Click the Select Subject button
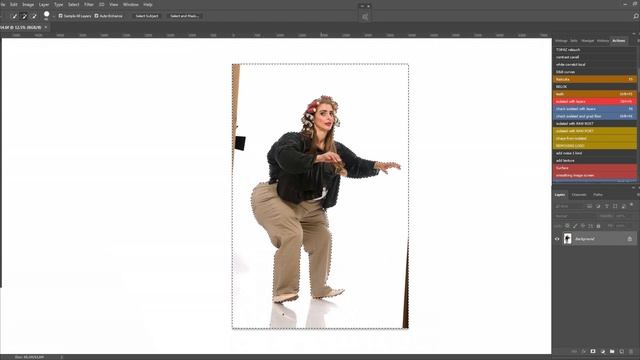This screenshot has height=360, width=640. click(x=147, y=16)
